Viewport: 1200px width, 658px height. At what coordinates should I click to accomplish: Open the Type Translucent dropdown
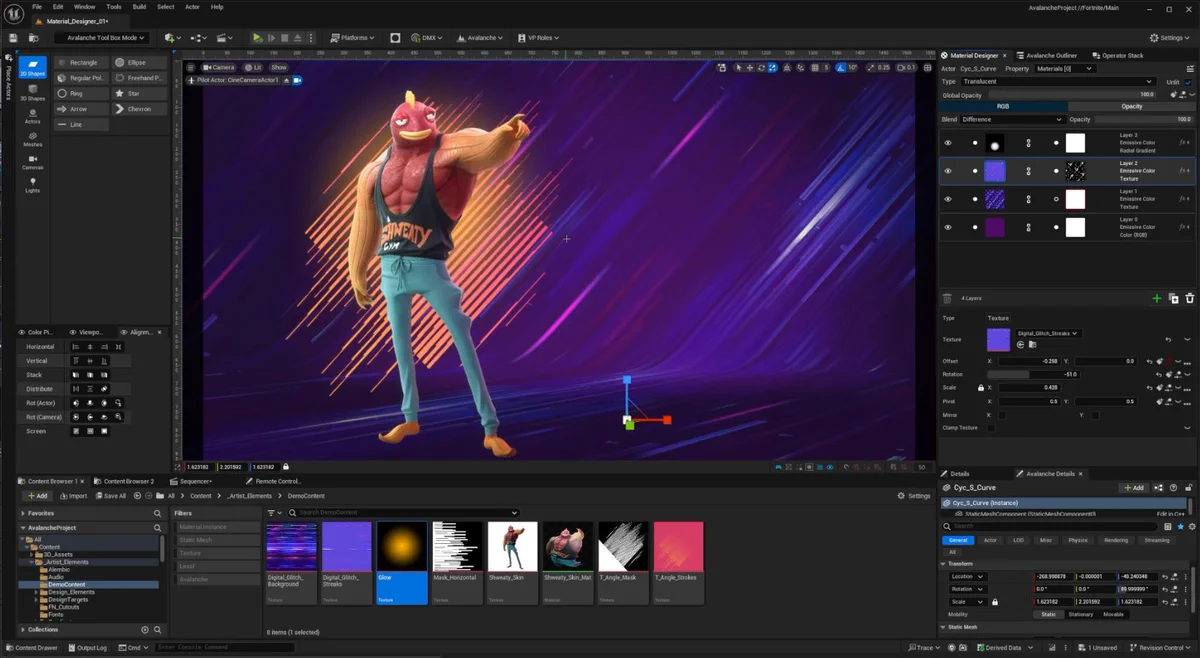coord(1060,81)
